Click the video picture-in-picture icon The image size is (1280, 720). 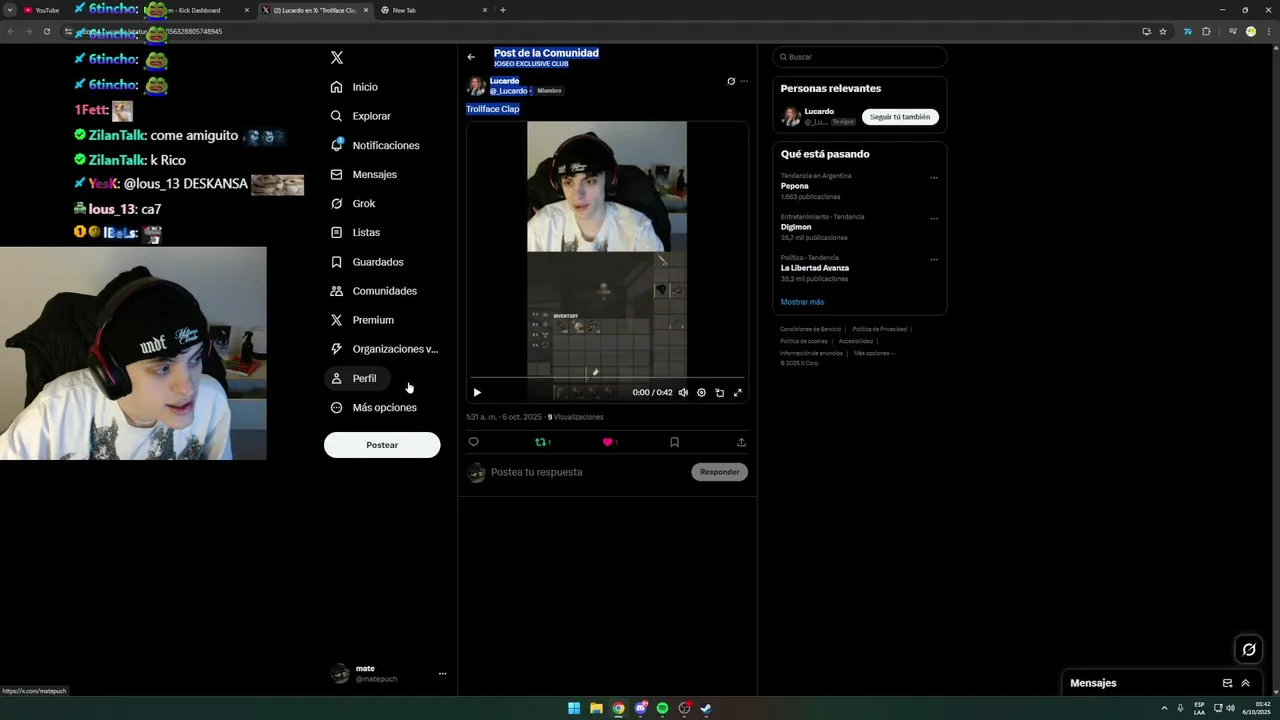pos(720,393)
